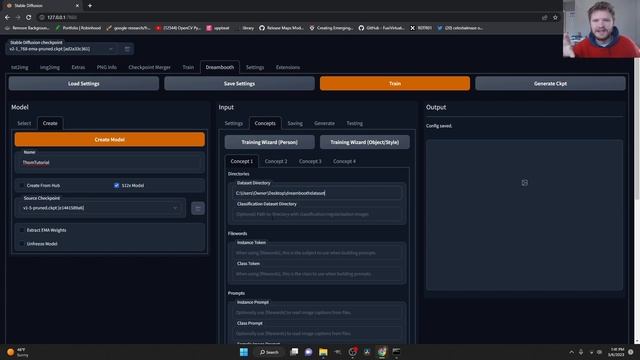Show hidden system tray icons
The image size is (640, 360).
click(x=571, y=352)
